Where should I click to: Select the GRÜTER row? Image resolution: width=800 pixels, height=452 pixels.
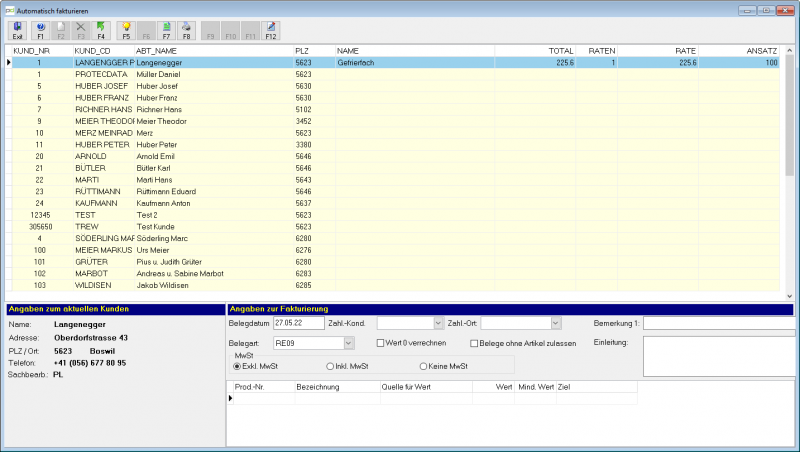pos(395,262)
